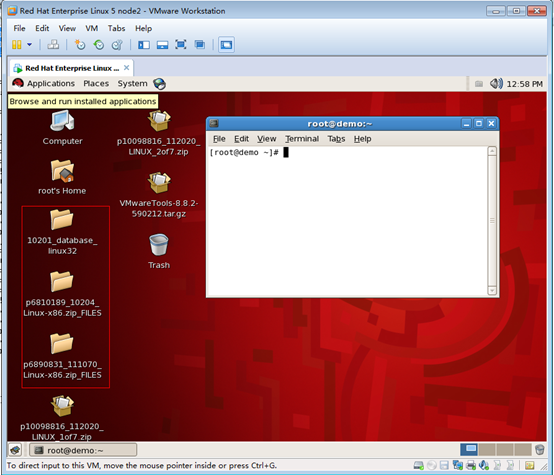
Task: Close the Red Hat Enterprise Linux tab
Action: point(126,68)
